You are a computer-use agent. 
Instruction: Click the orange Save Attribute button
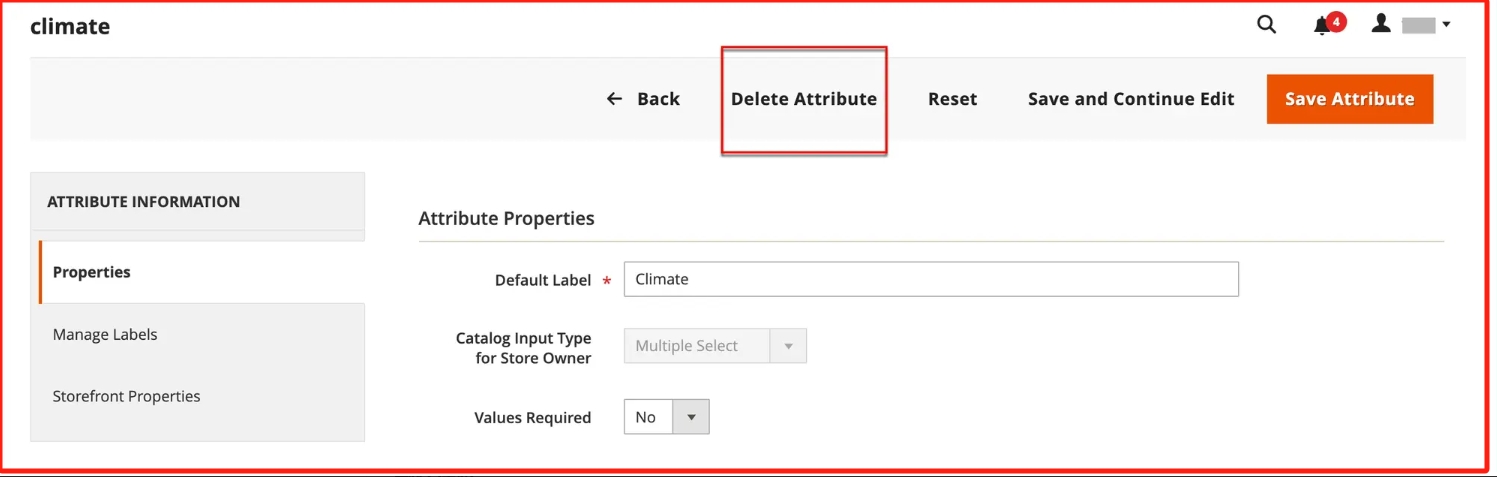click(1349, 99)
